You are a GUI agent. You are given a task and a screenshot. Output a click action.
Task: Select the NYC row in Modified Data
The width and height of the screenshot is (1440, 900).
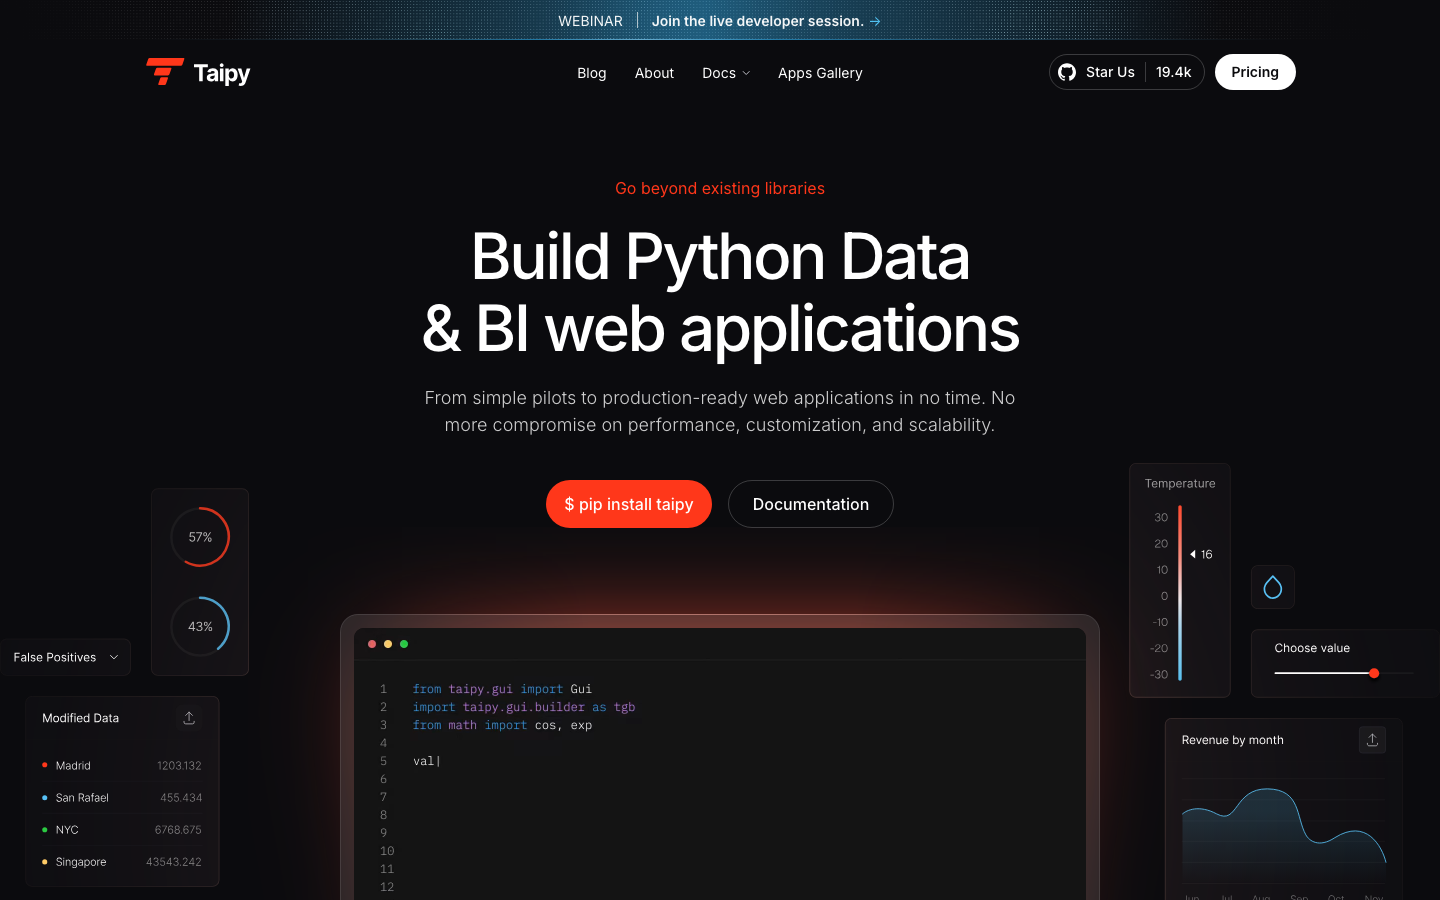point(122,830)
